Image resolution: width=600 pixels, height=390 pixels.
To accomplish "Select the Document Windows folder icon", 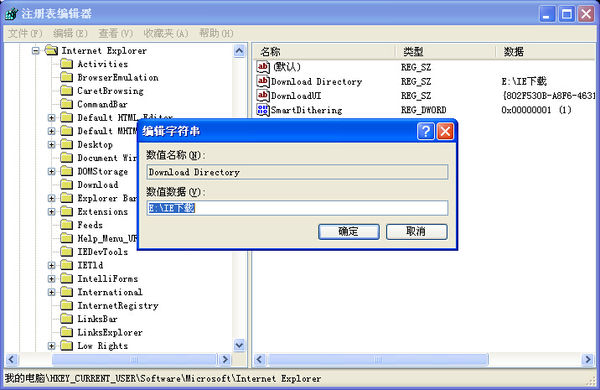I will coord(67,158).
